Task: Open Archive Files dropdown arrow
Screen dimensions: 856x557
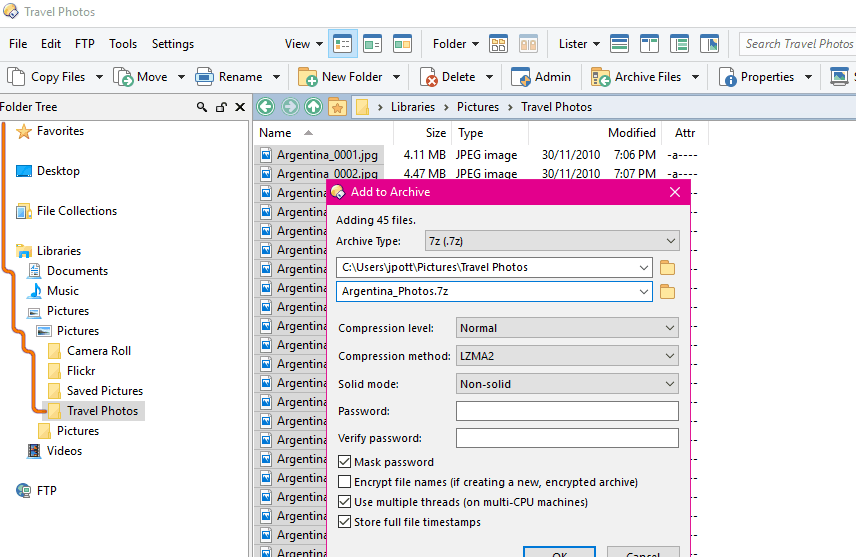Action: coord(696,77)
